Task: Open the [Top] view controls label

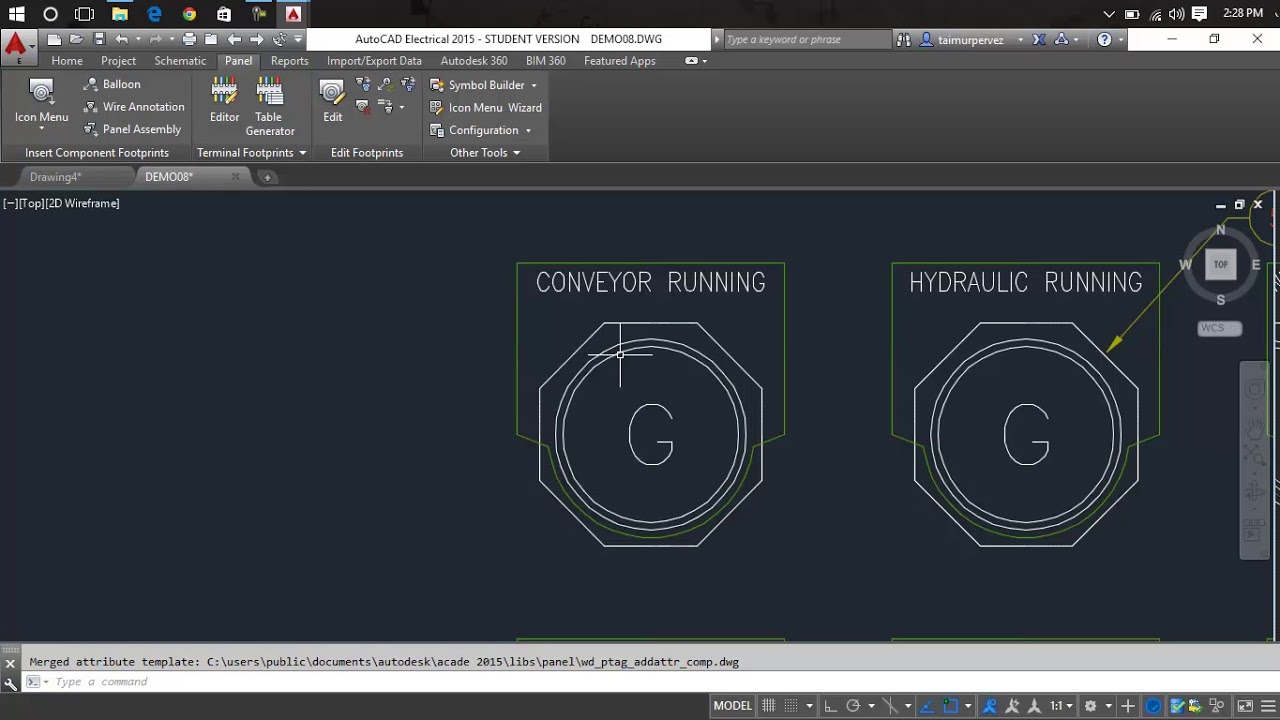Action: 31,203
